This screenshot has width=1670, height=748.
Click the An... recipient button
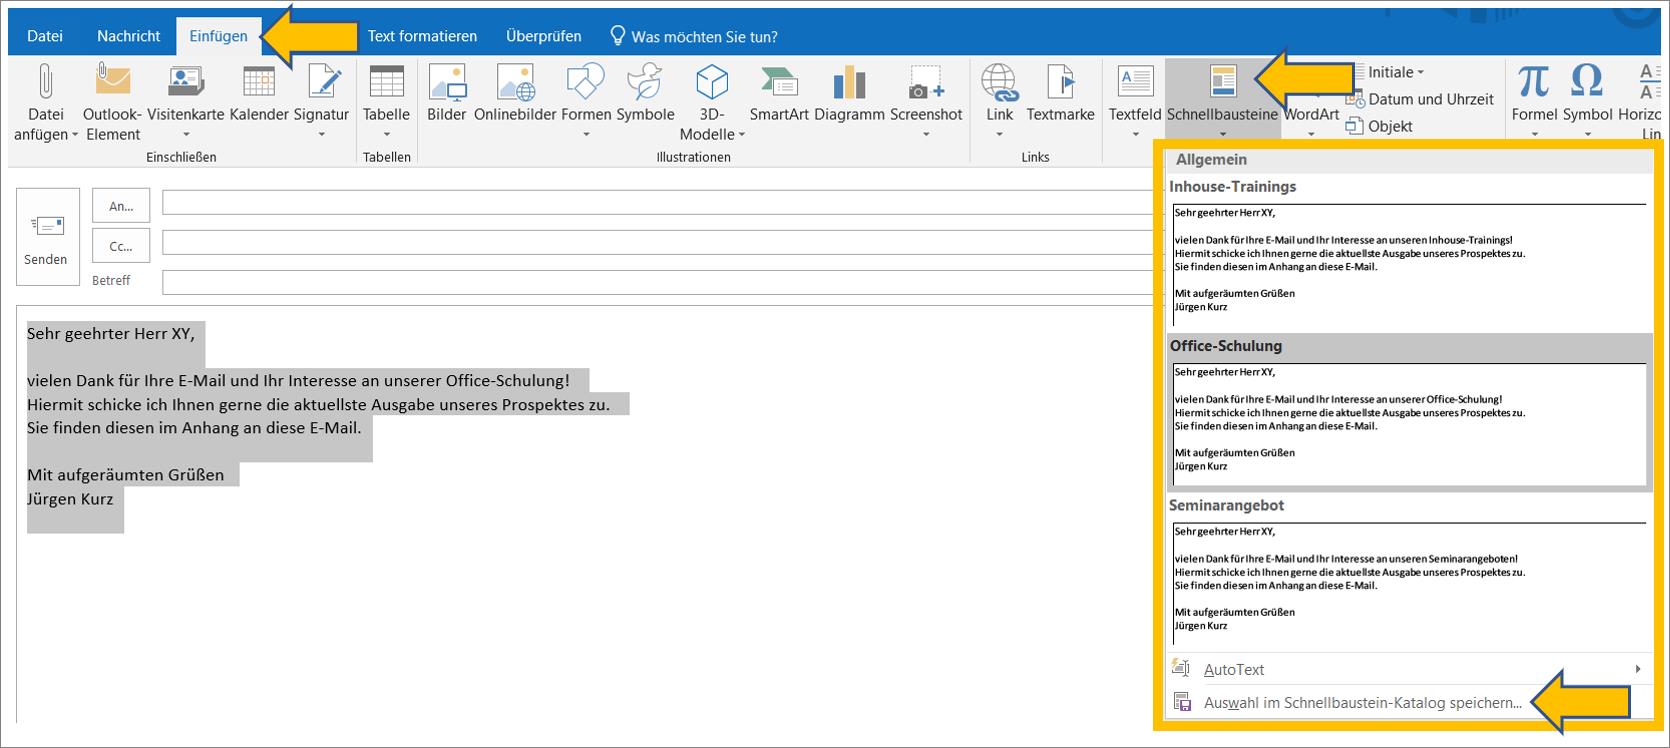(x=121, y=206)
